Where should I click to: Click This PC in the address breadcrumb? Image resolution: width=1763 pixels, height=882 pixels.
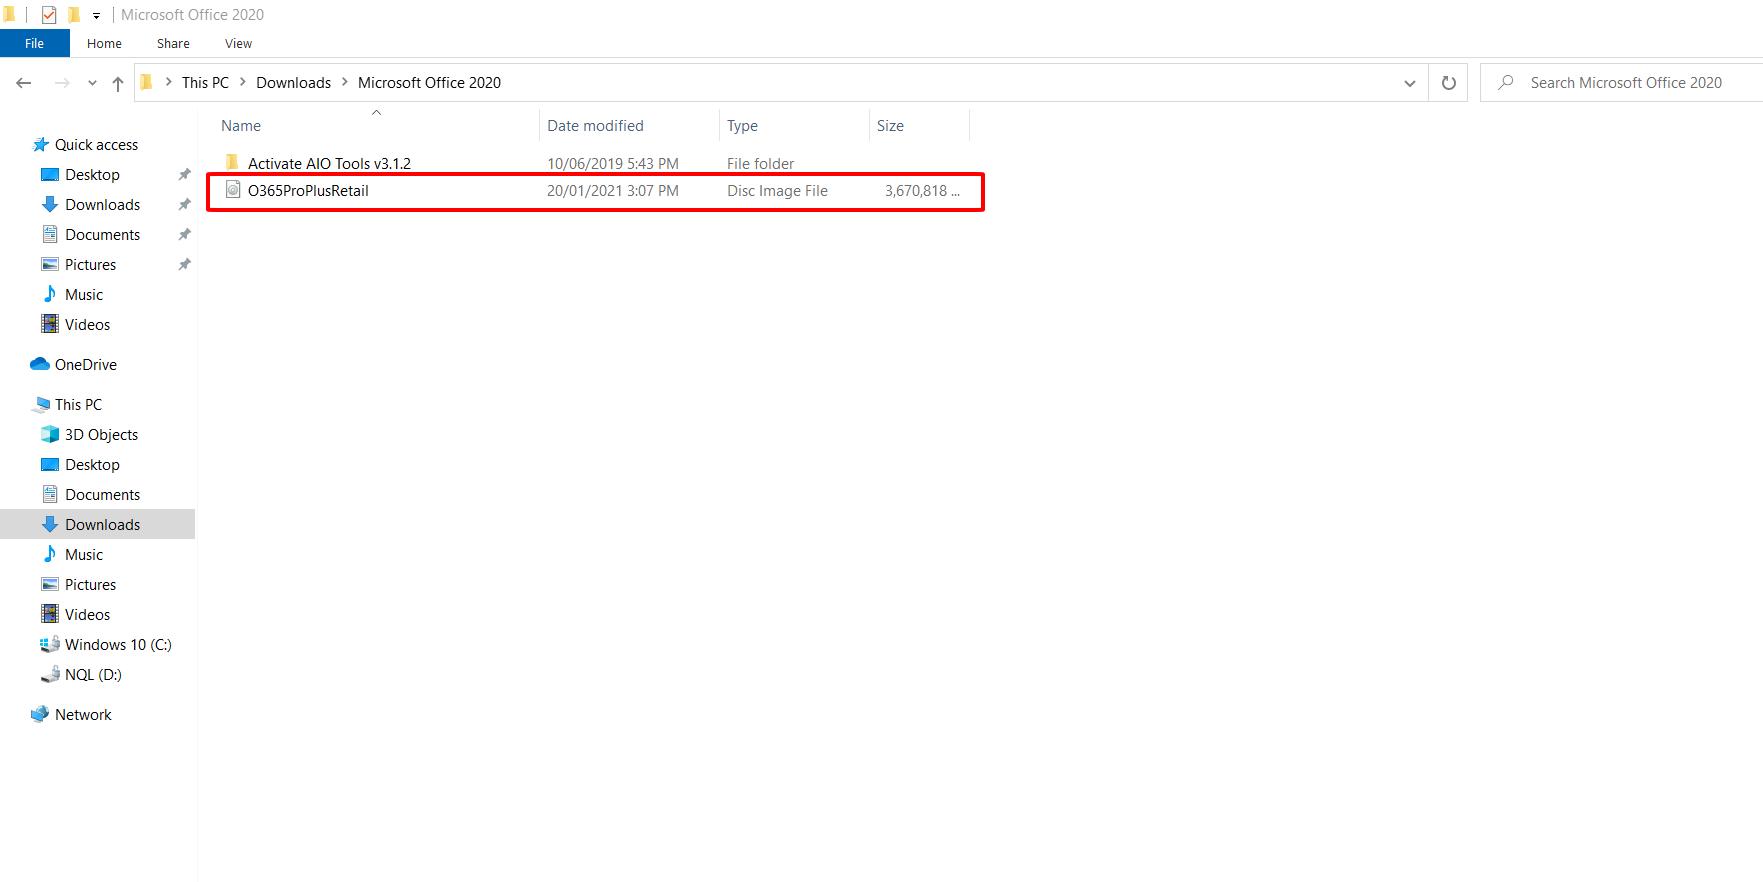click(205, 83)
